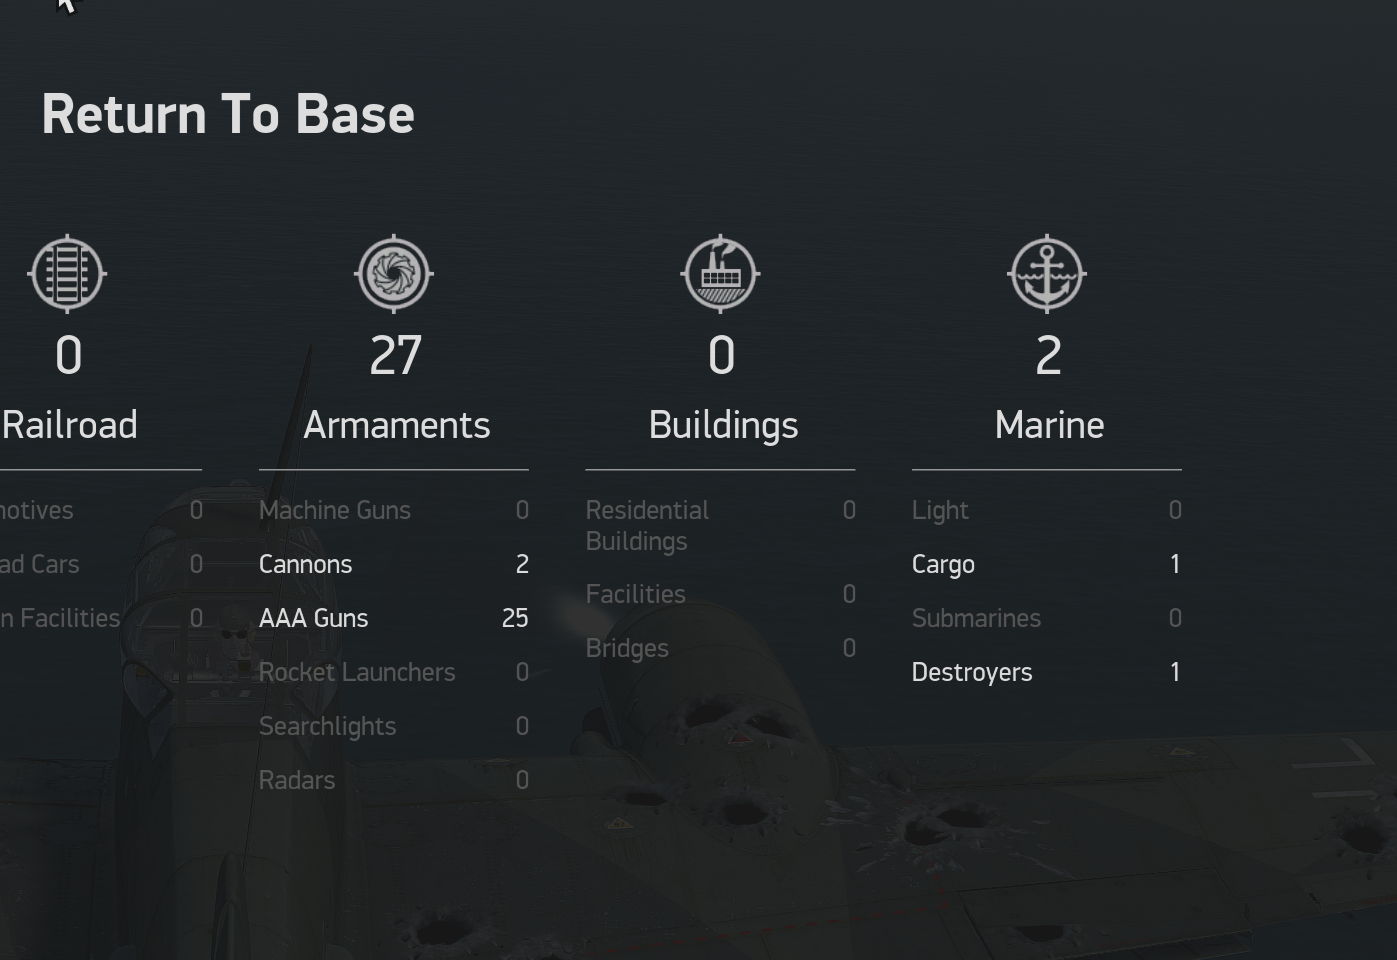This screenshot has height=960, width=1397.
Task: Click the Buildings factory icon
Action: pyautogui.click(x=721, y=274)
